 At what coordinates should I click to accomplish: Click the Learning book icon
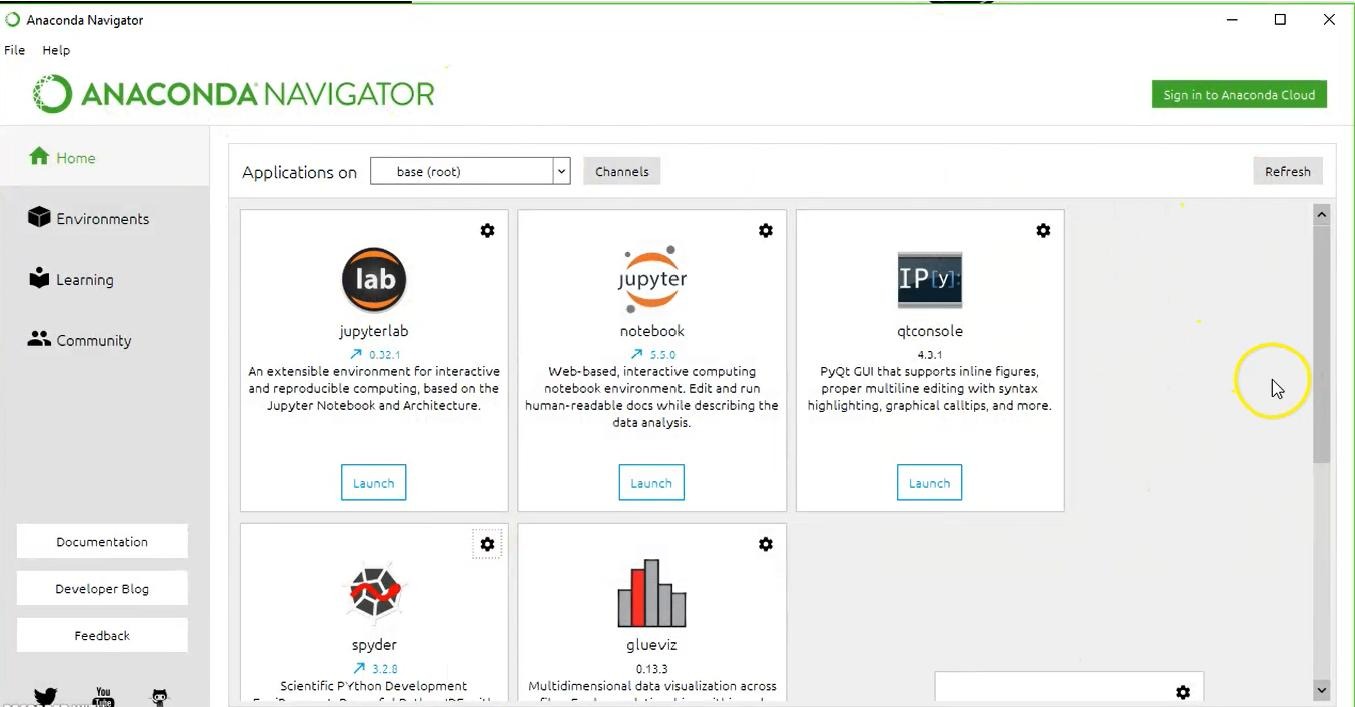click(x=39, y=278)
